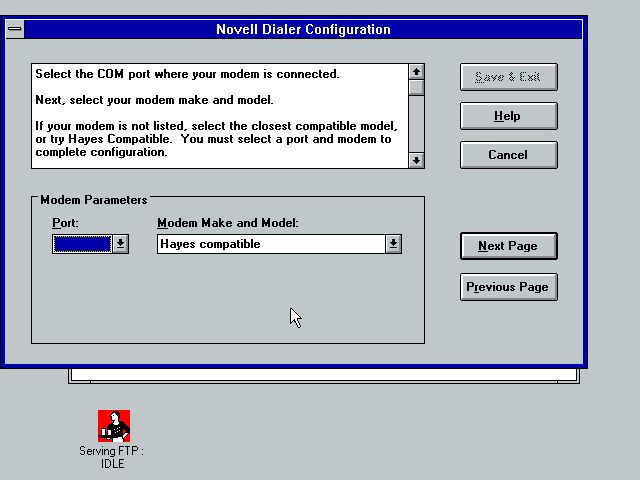Focus the highlighted Port selection field
The width and height of the screenshot is (640, 480).
pyautogui.click(x=82, y=244)
